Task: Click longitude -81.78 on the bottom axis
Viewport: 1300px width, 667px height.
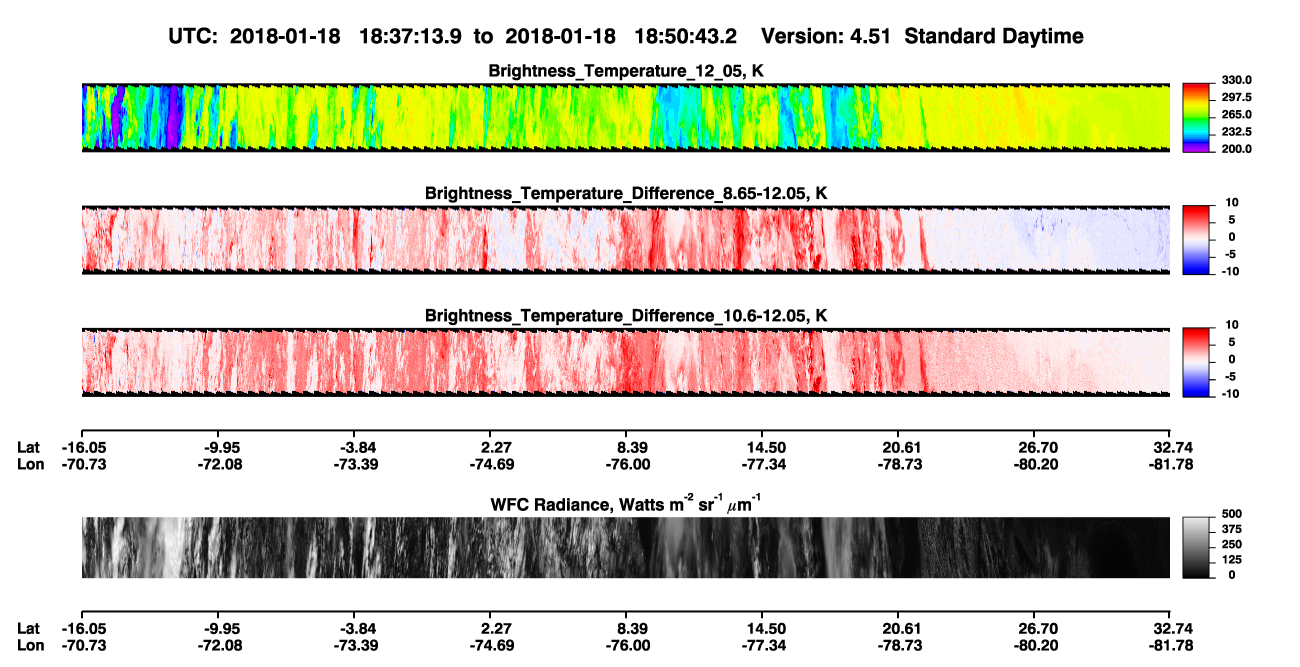Action: point(1170,646)
